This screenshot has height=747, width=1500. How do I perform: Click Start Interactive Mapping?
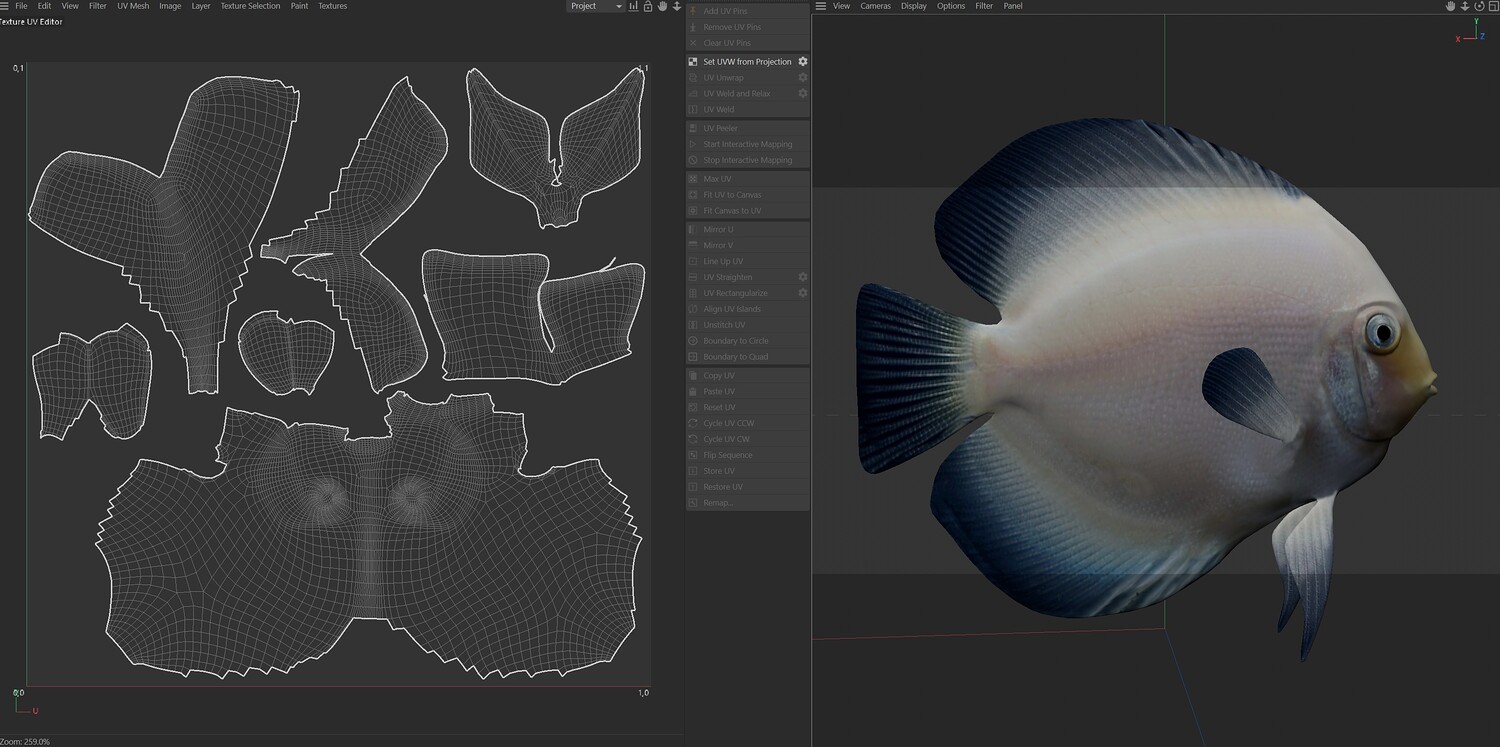click(x=748, y=144)
